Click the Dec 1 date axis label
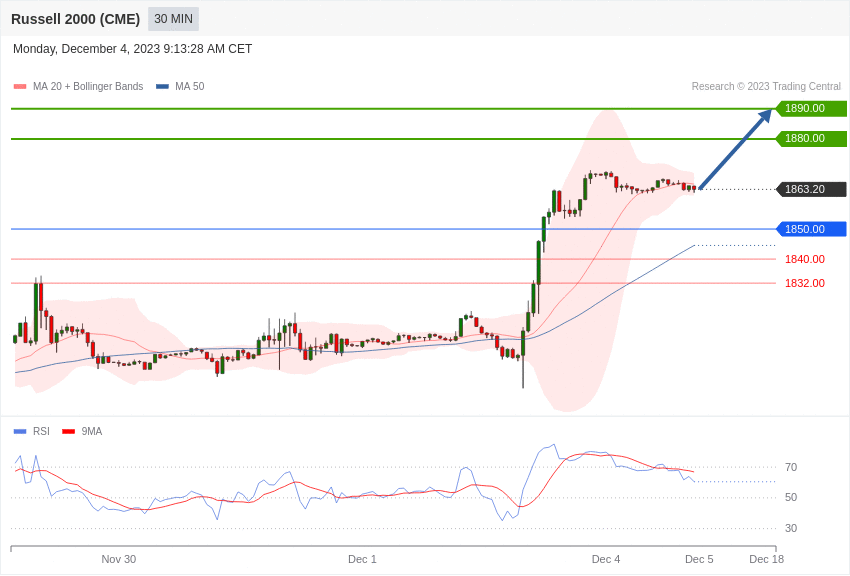850x576 pixels. (362, 559)
